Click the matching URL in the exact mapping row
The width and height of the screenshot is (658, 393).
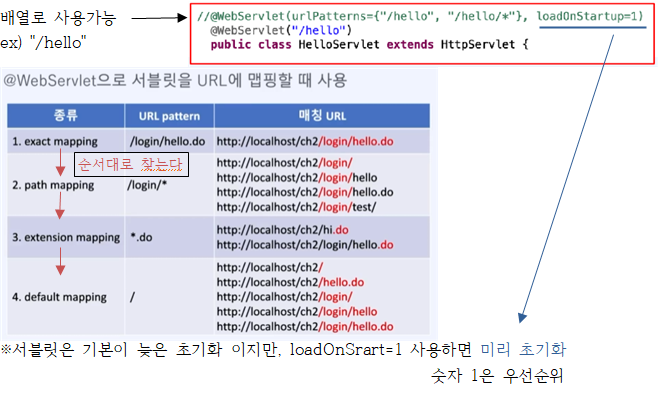click(x=305, y=141)
